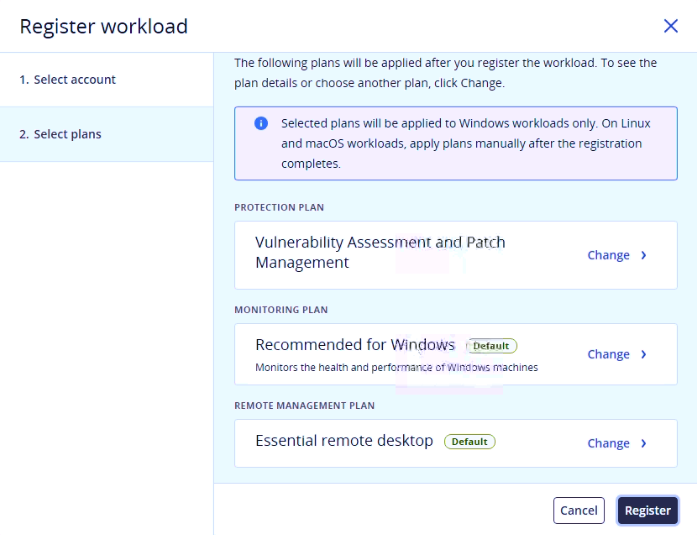
Task: Cancel the workload registration
Action: click(x=579, y=511)
